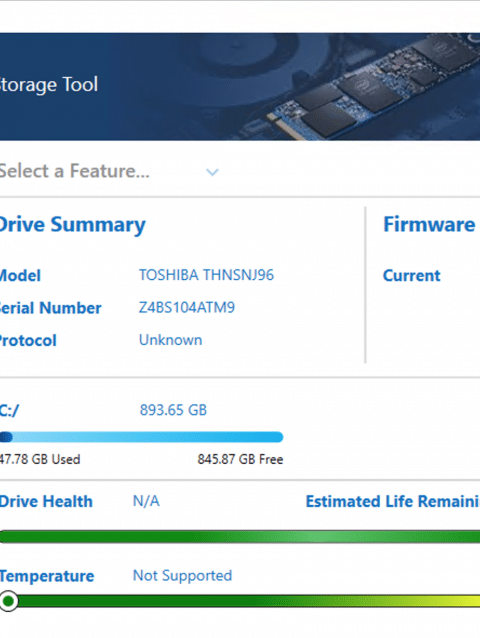Click the dropdown chevron beside Select a Feature
This screenshot has height=638, width=480.
pos(212,173)
